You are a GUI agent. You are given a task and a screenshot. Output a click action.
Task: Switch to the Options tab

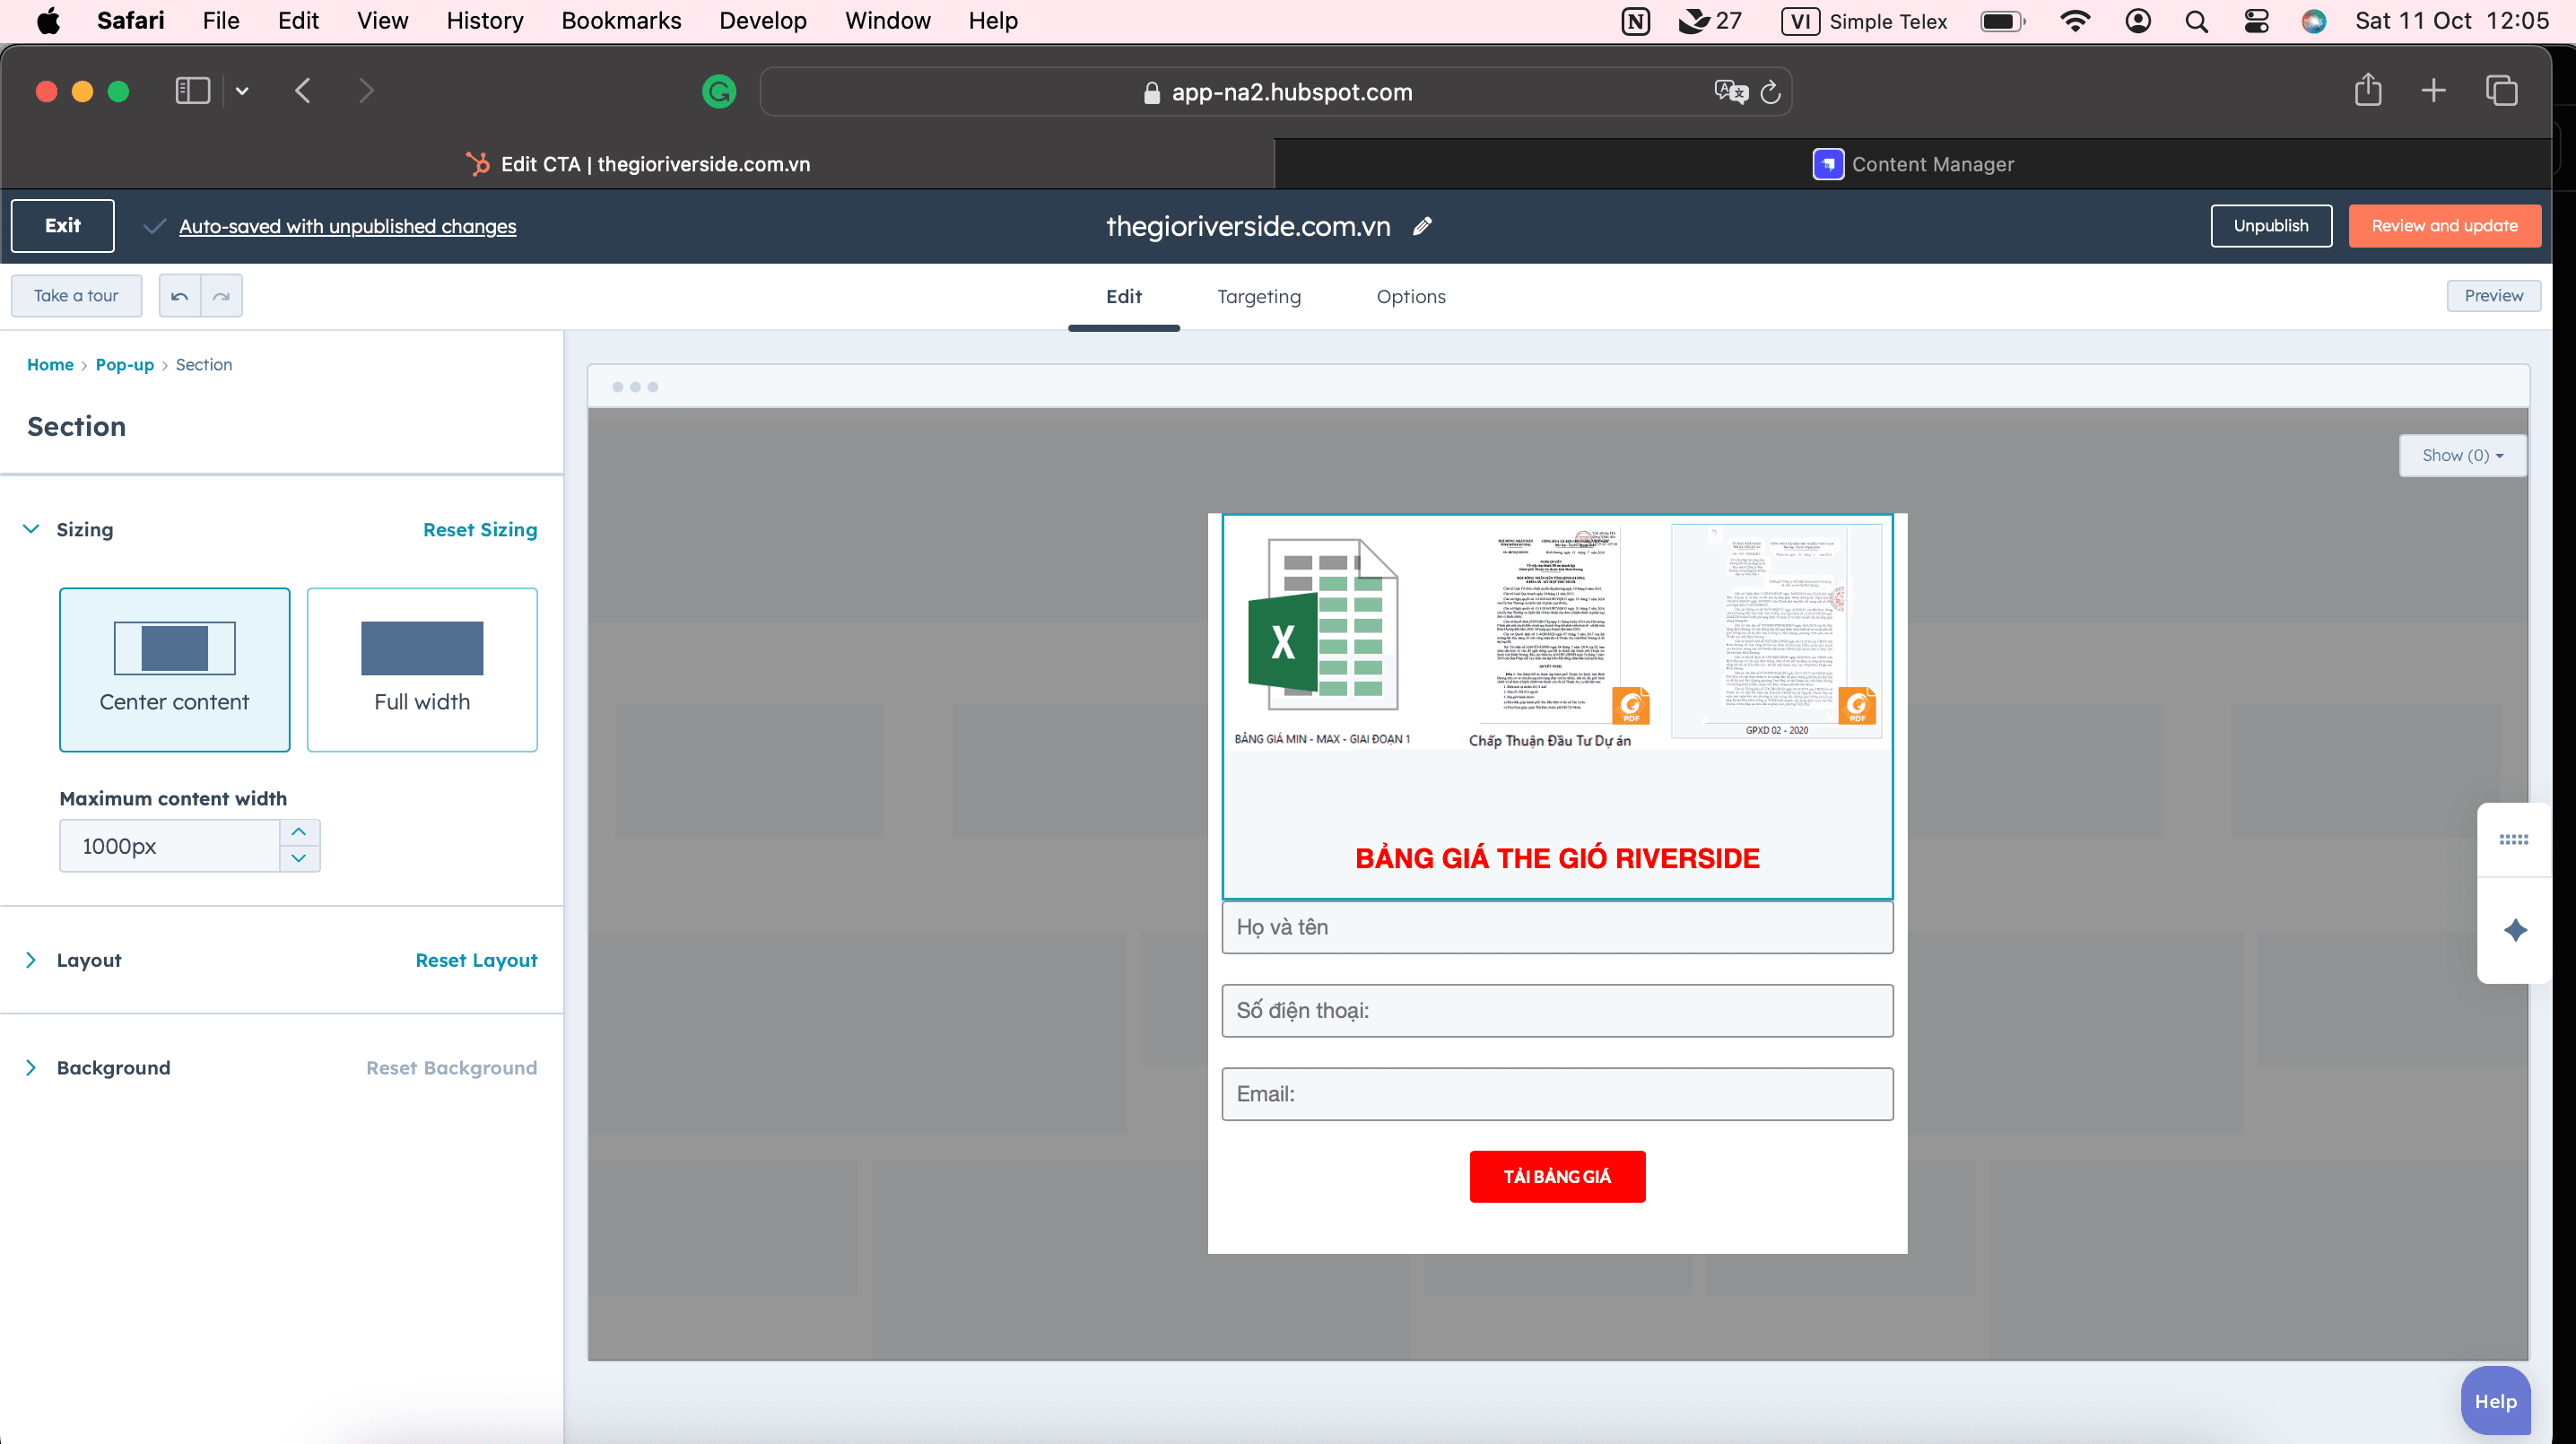pos(1410,296)
